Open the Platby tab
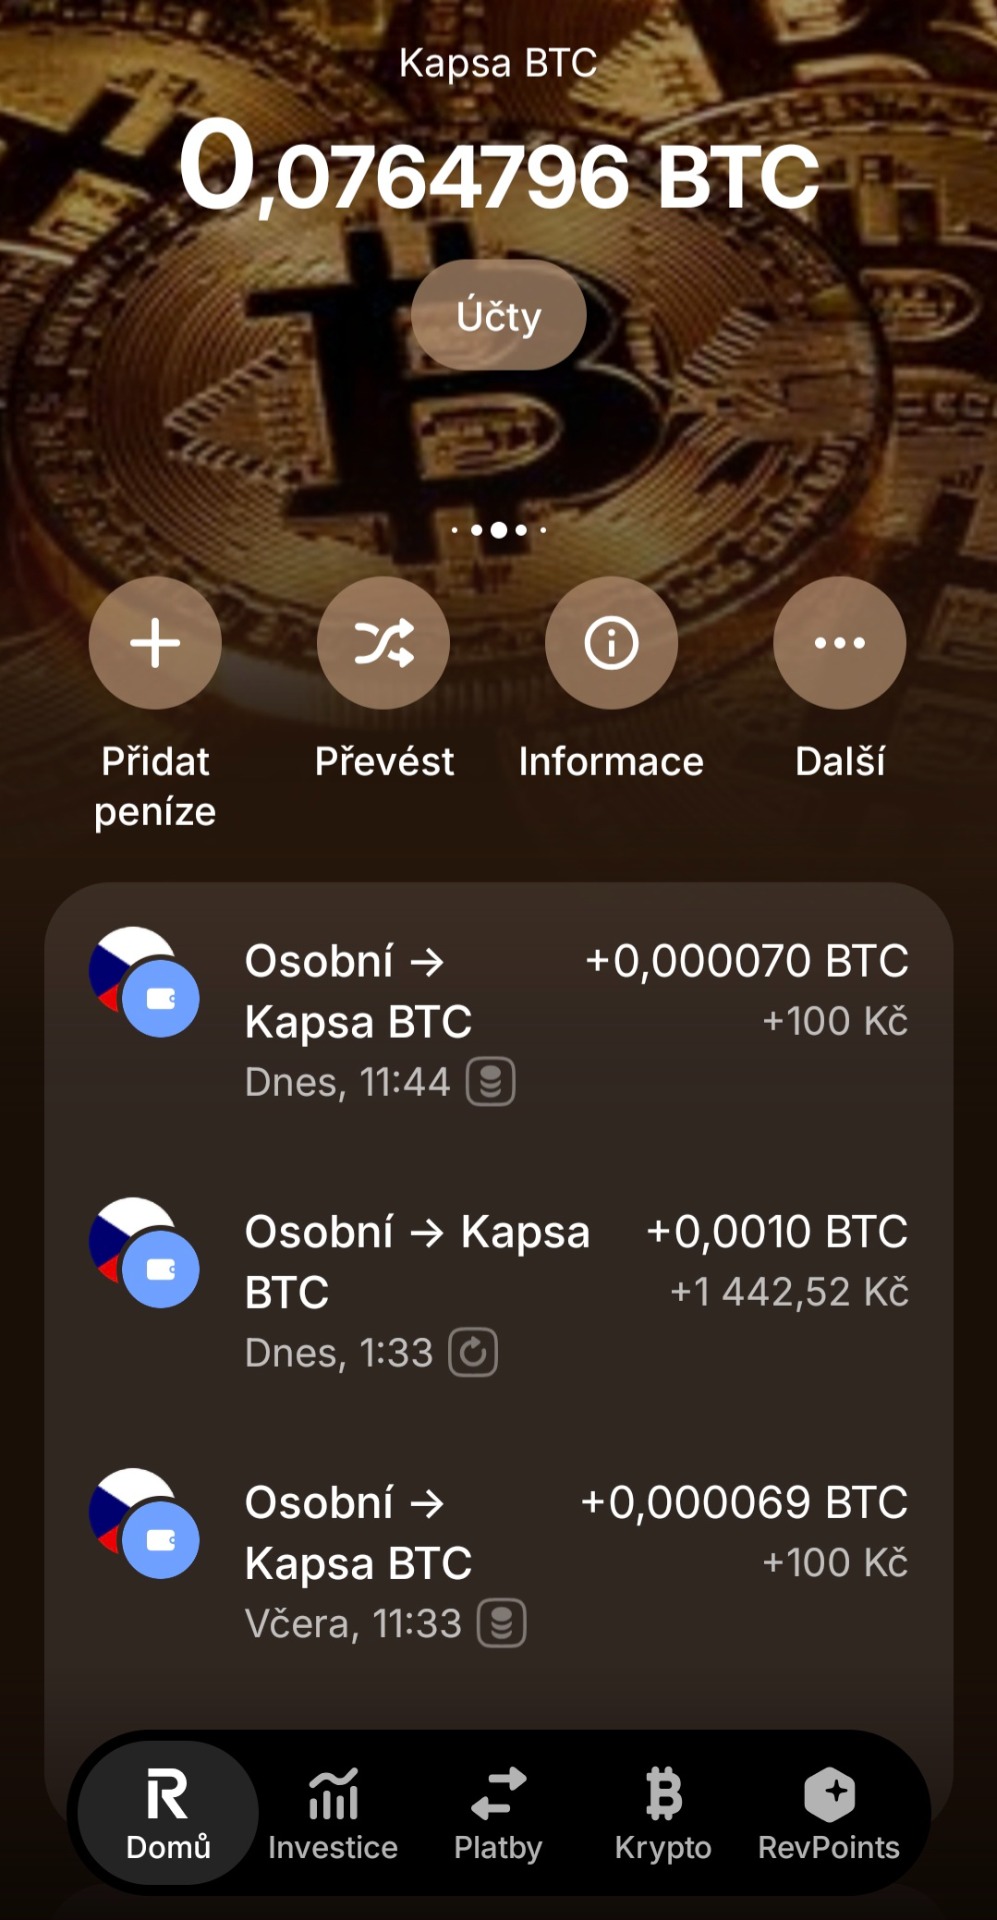Image resolution: width=997 pixels, height=1920 pixels. 498,1813
